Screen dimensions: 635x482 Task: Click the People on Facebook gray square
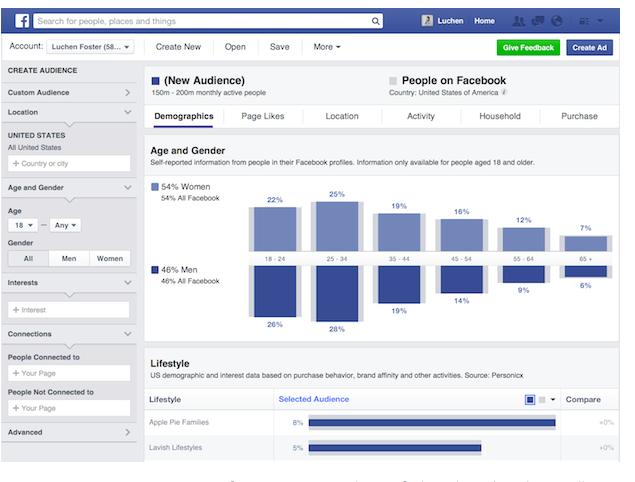(x=393, y=81)
